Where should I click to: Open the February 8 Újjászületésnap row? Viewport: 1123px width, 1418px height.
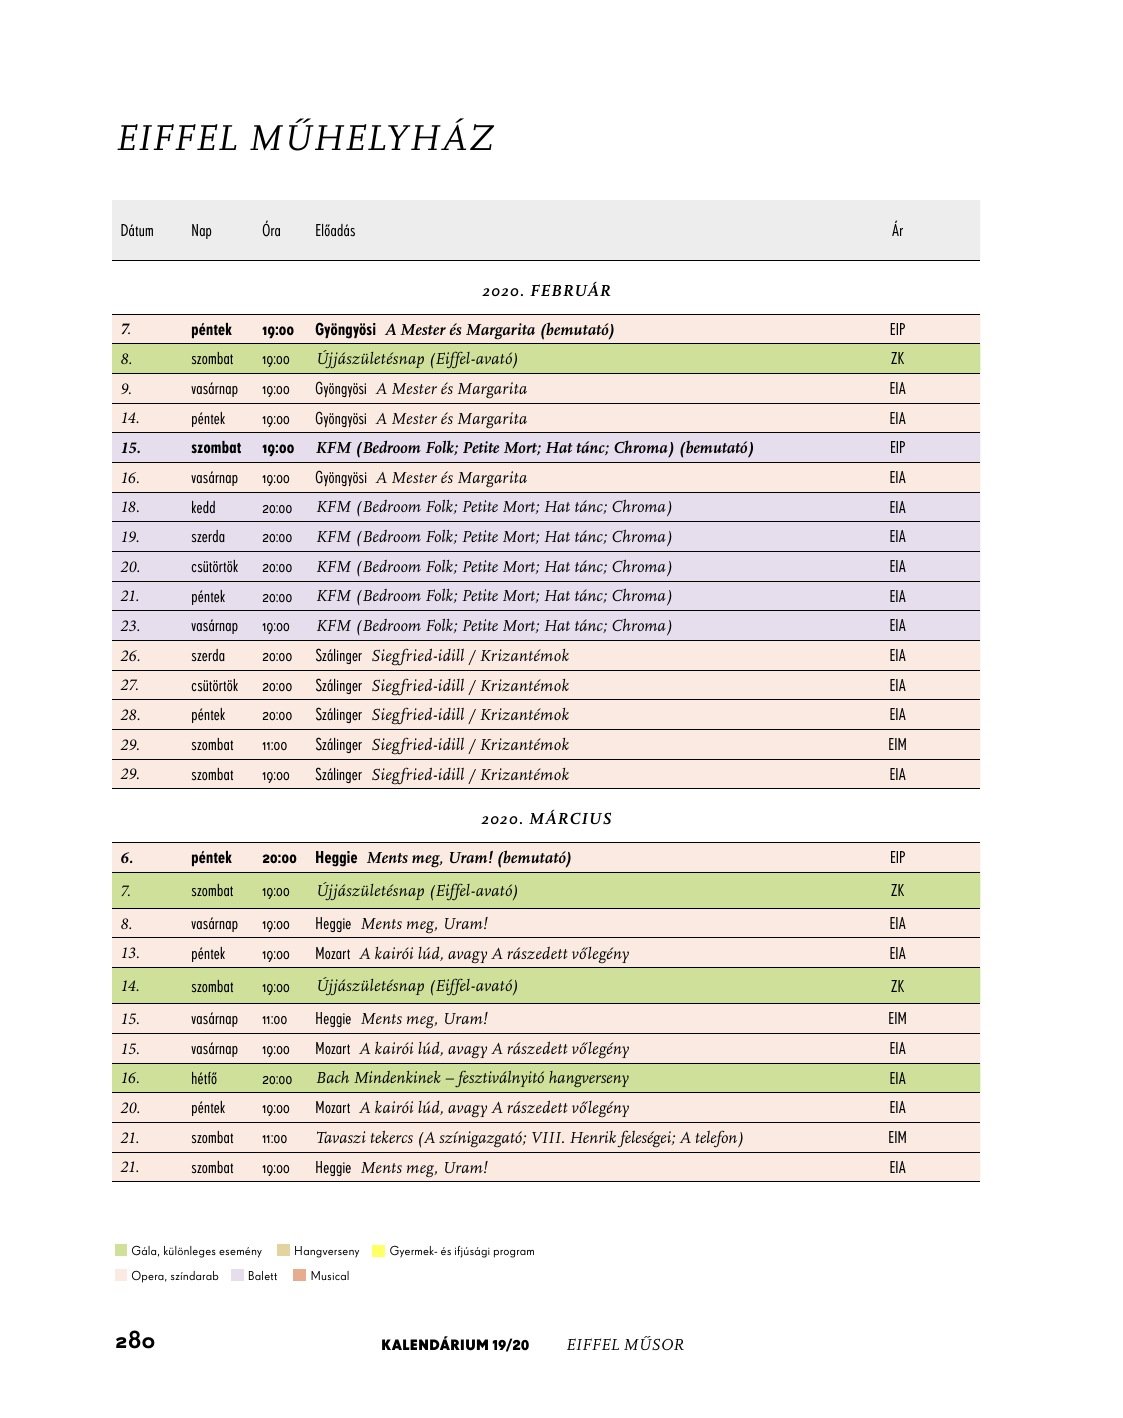point(546,359)
